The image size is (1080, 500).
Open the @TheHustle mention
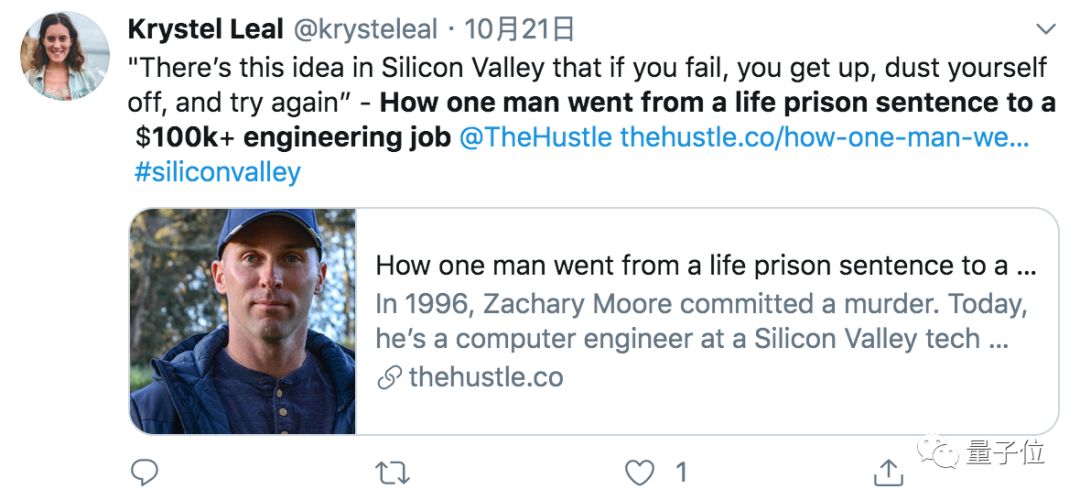click(x=535, y=137)
